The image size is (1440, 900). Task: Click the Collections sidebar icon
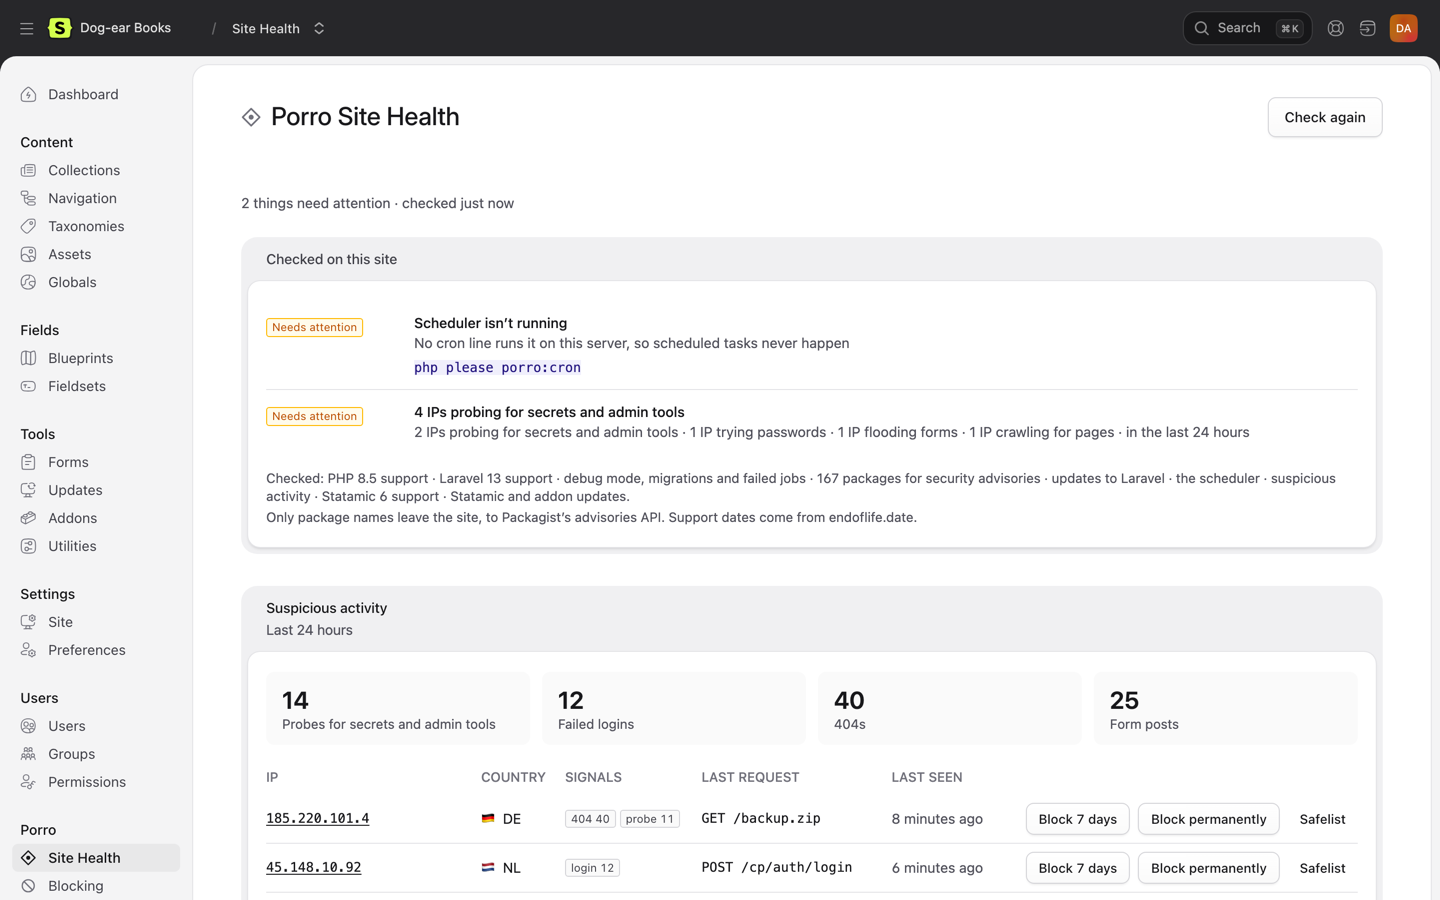click(x=28, y=171)
